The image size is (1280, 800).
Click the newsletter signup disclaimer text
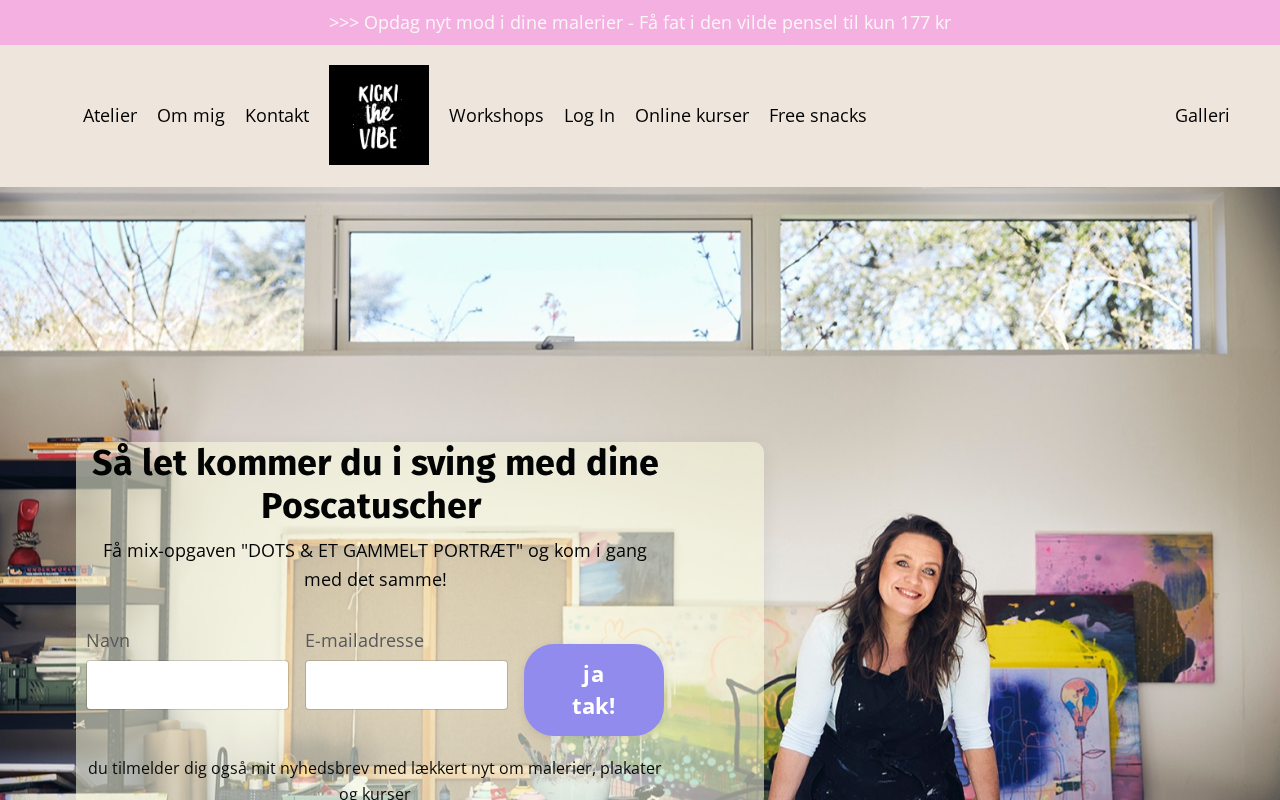[x=375, y=781]
